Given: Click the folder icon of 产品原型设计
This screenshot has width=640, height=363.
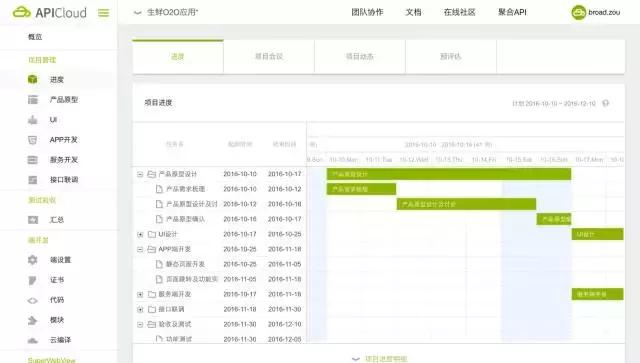Looking at the screenshot, I should (151, 174).
